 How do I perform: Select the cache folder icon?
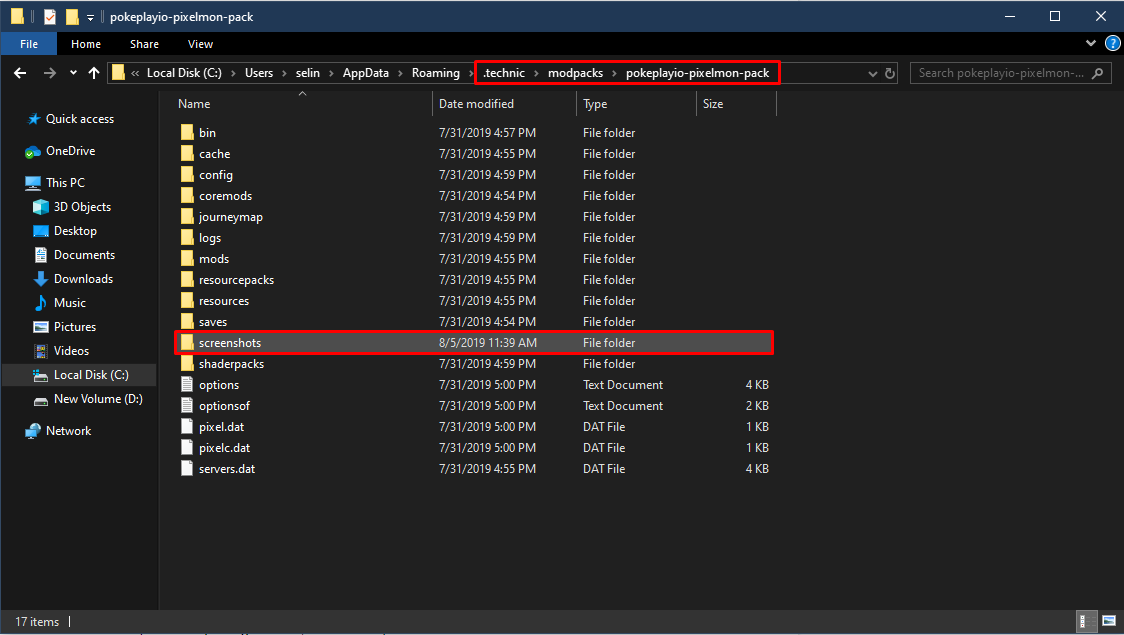[x=187, y=153]
